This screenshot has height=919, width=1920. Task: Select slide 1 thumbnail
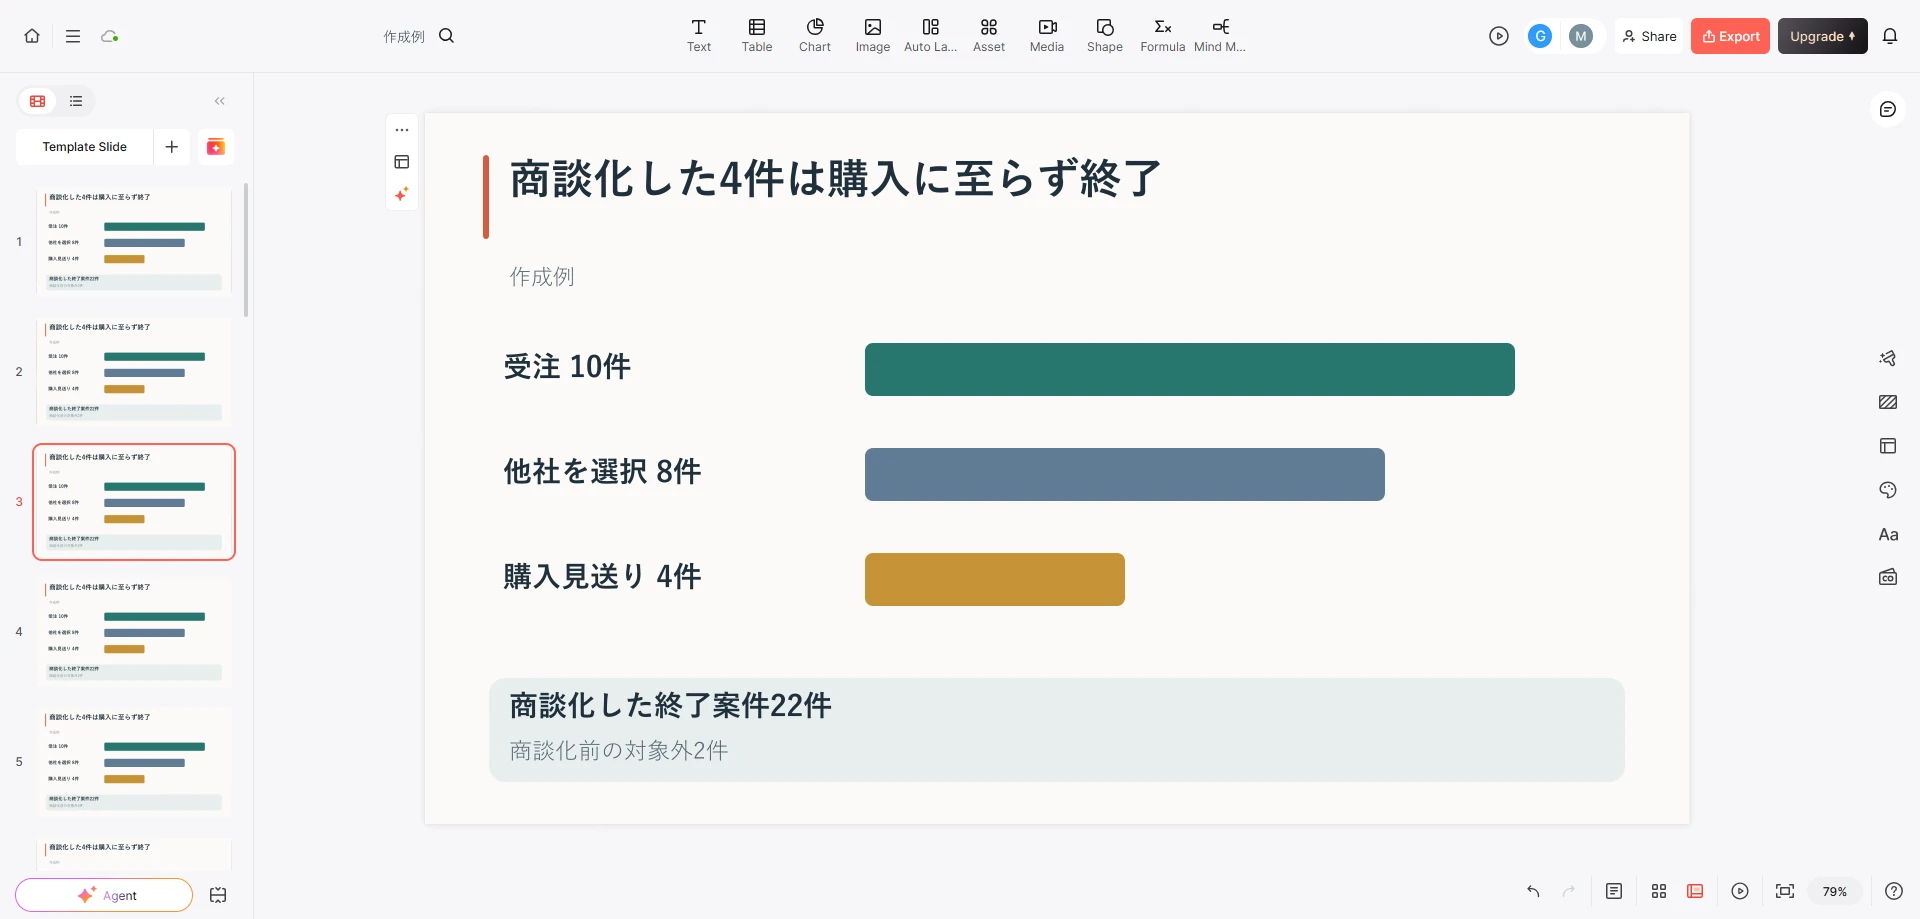pos(134,242)
